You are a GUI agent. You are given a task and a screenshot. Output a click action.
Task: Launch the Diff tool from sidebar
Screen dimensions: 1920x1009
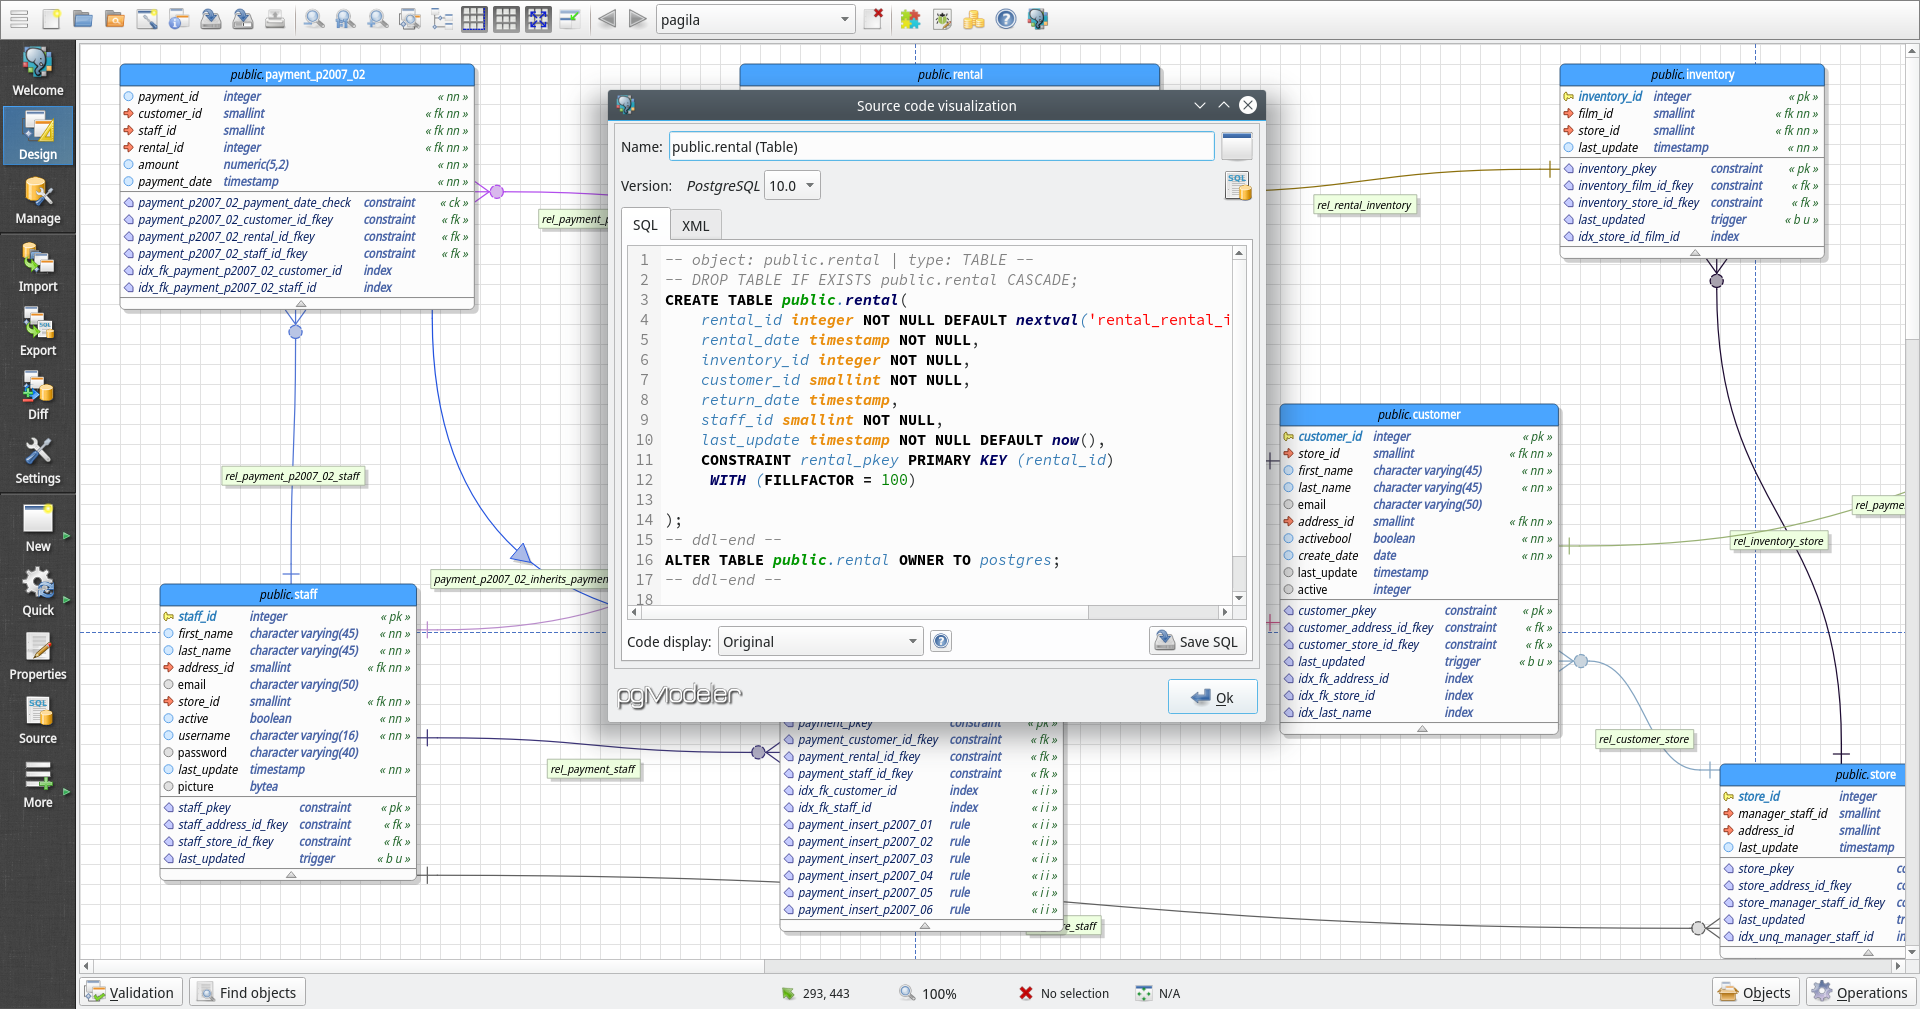[x=37, y=396]
